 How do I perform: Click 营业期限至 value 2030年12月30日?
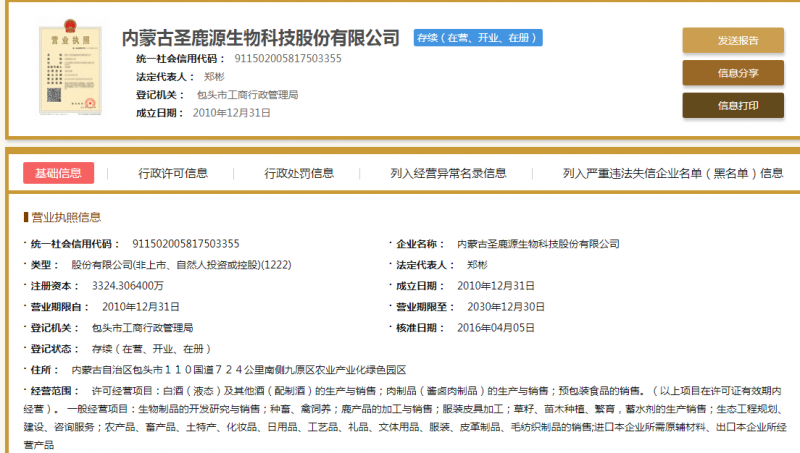[x=506, y=307]
